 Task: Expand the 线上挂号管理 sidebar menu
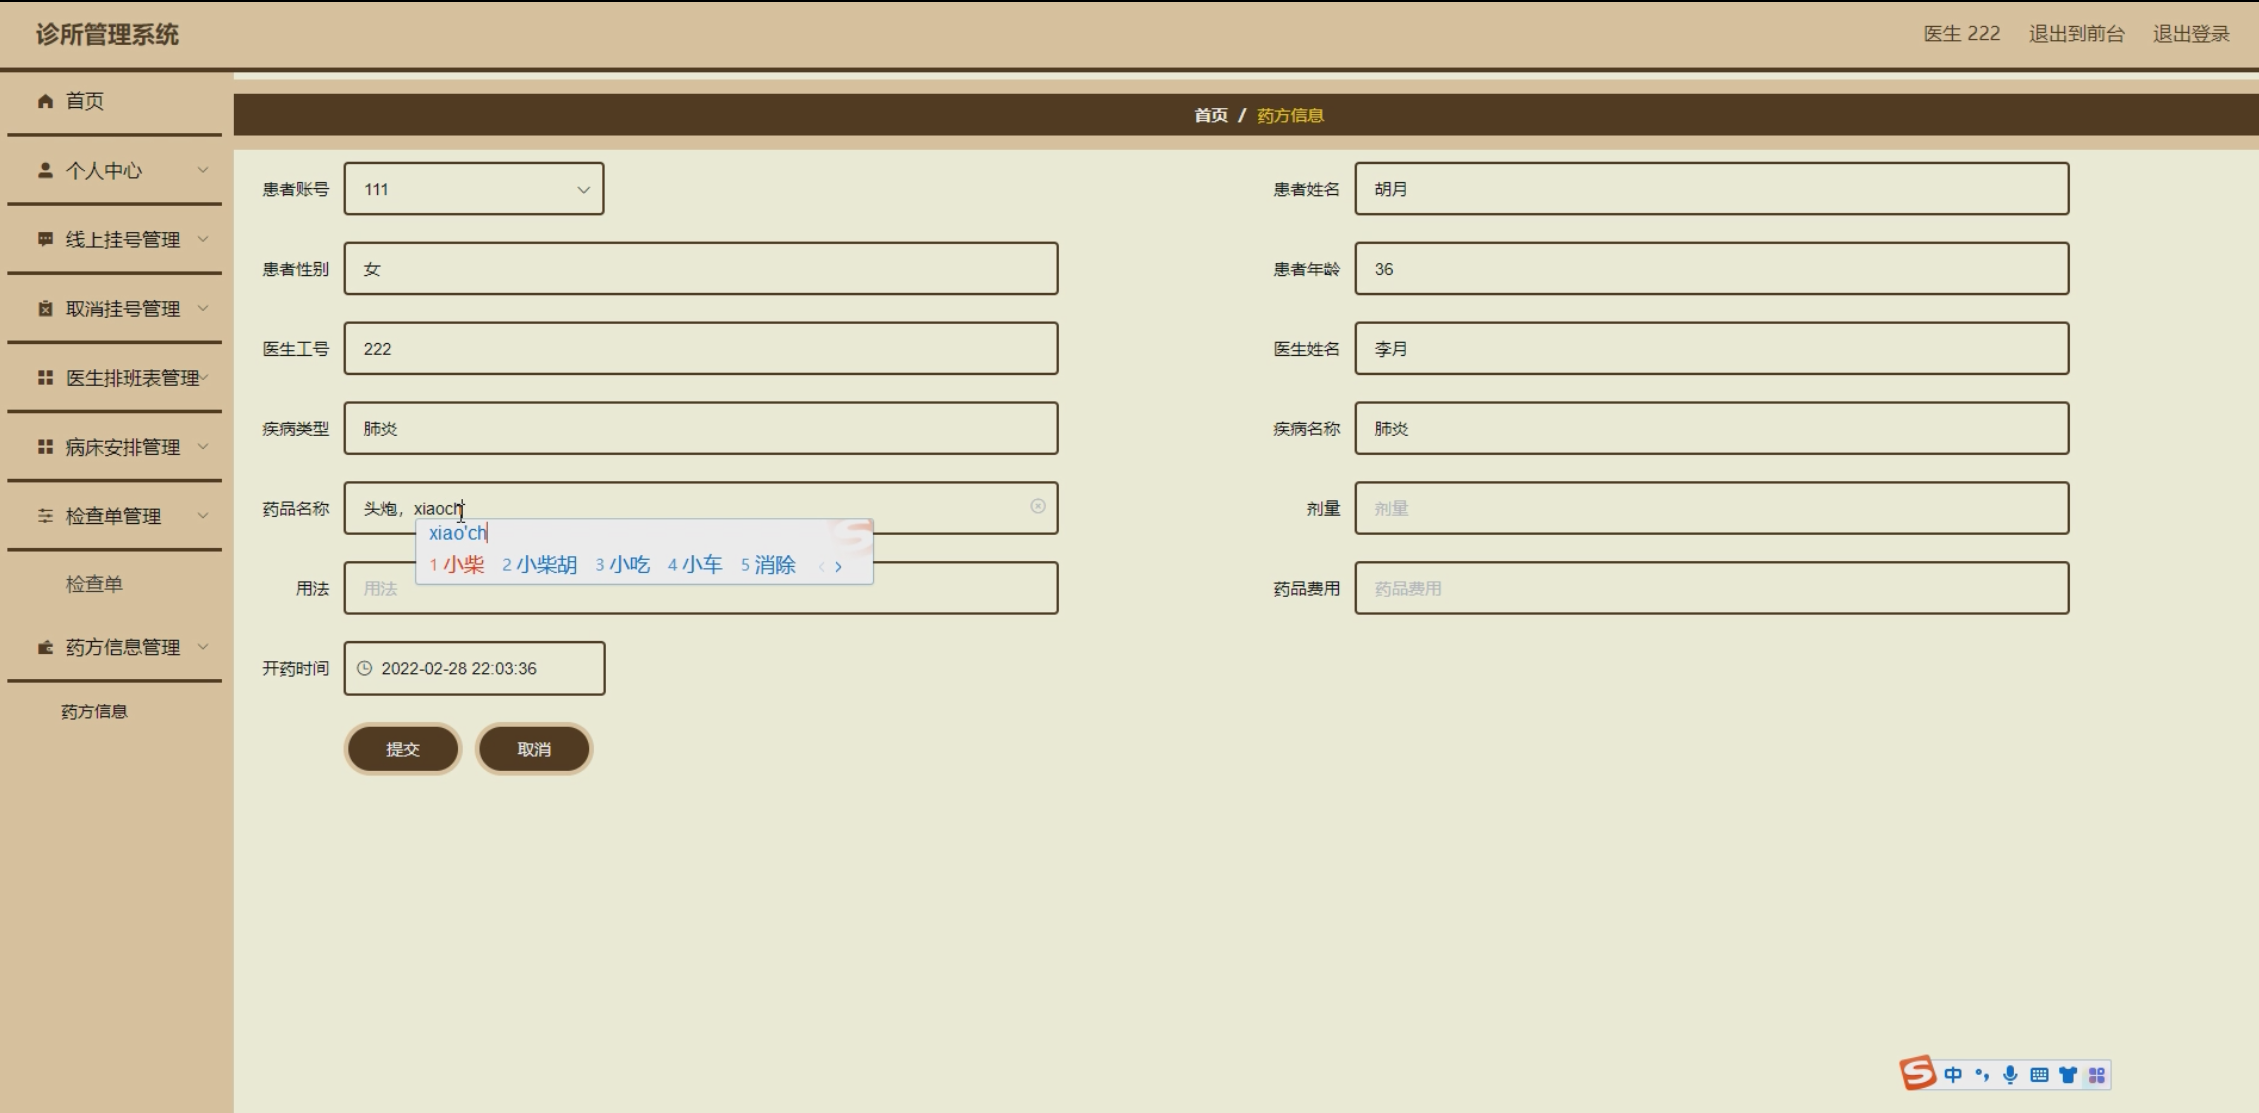click(x=122, y=240)
